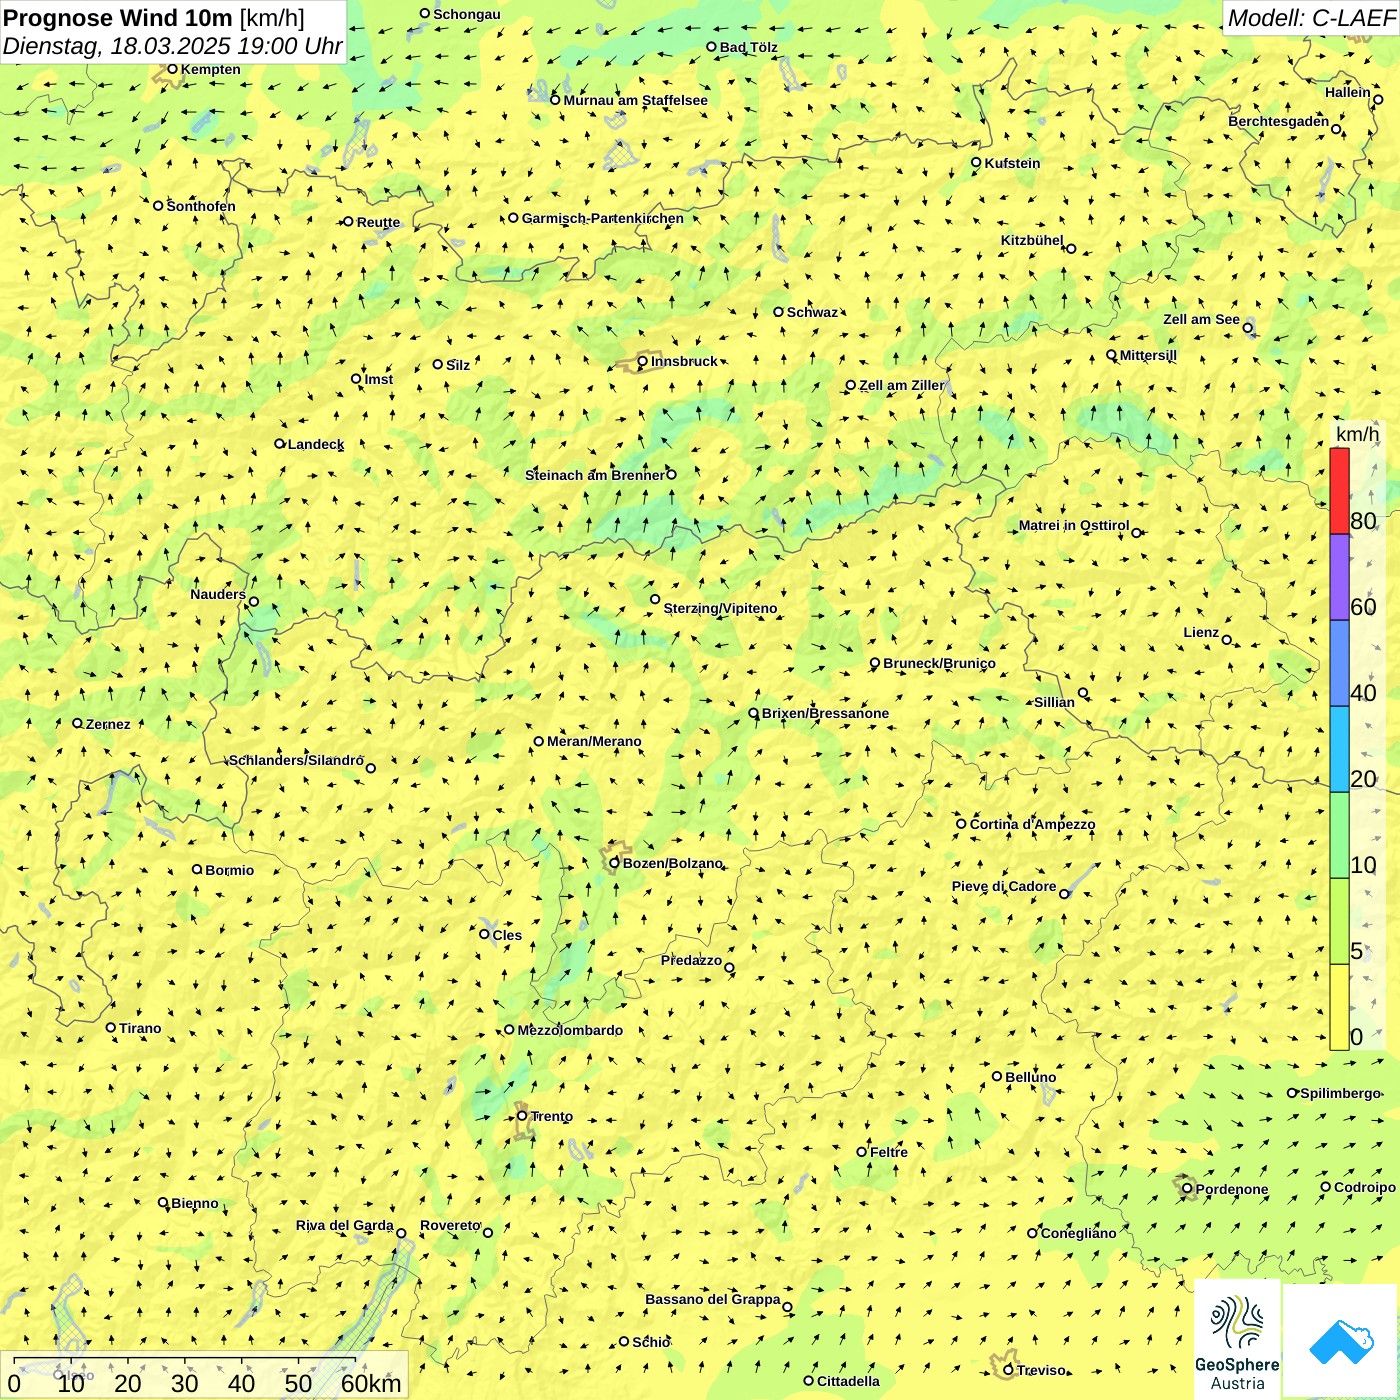
Task: Select the red 80 km/h legend color
Action: (x=1339, y=491)
